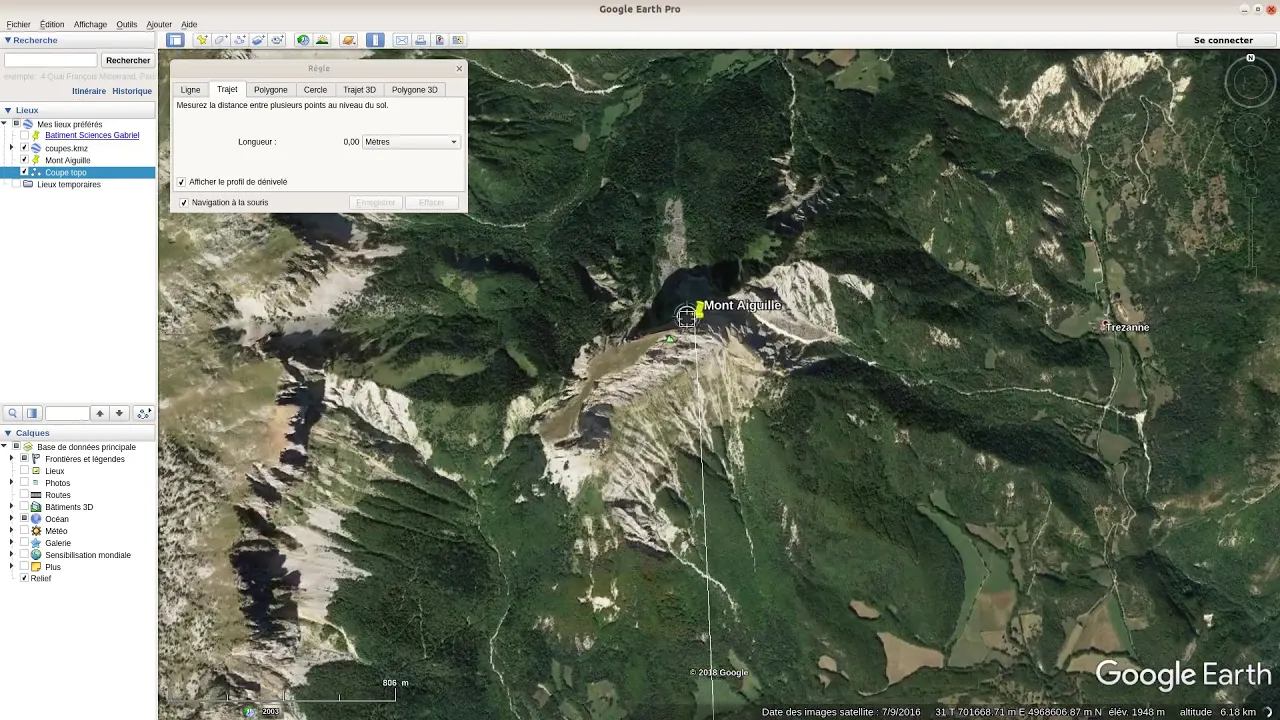This screenshot has width=1280, height=720.
Task: Open Batiment Sciences Gabriel link
Action: 92,135
